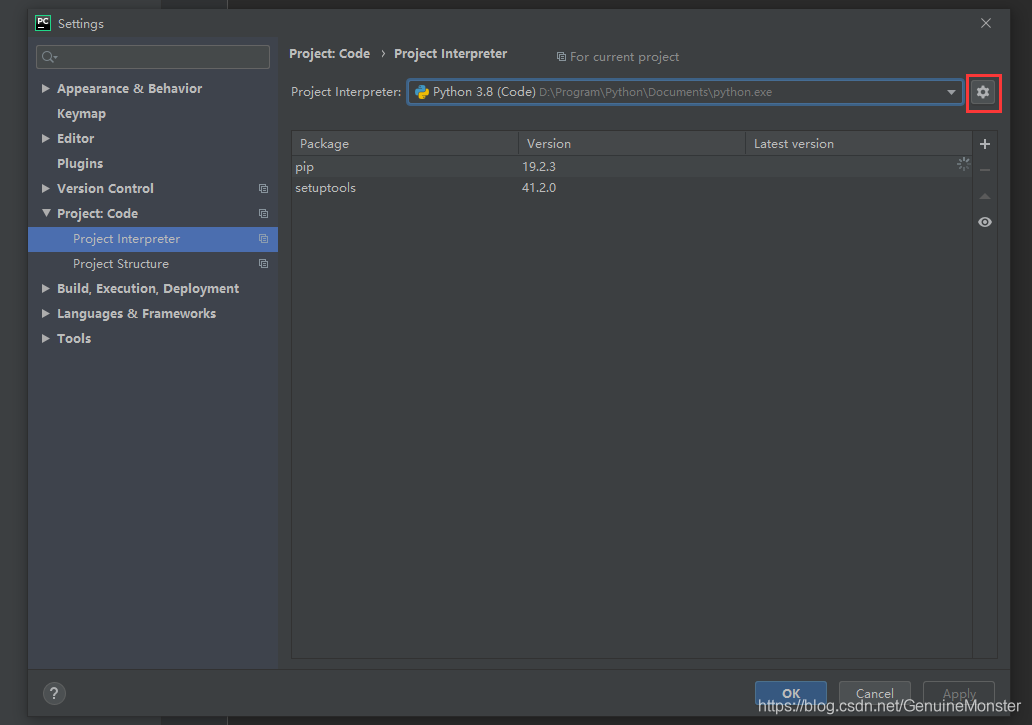Open the Project Interpreter dropdown
Viewport: 1032px width, 725px height.
tap(951, 92)
